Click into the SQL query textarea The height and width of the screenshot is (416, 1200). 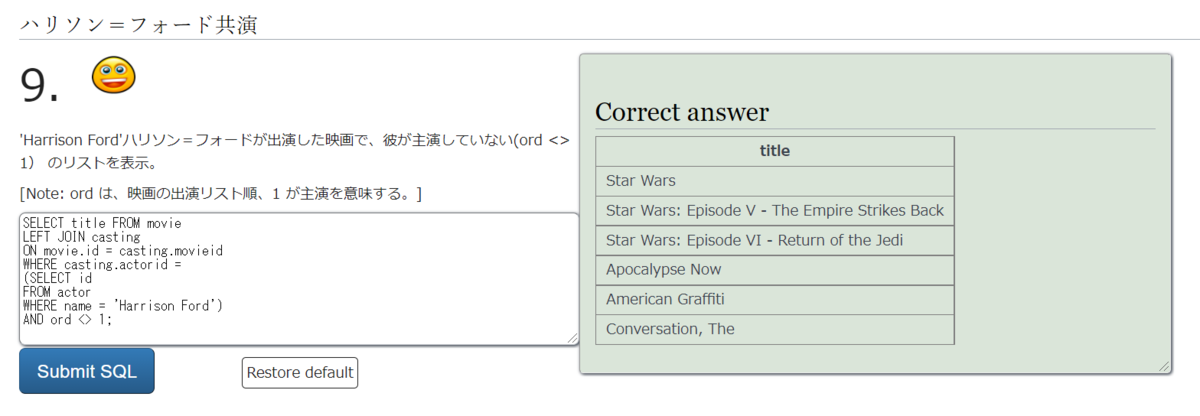click(x=299, y=279)
